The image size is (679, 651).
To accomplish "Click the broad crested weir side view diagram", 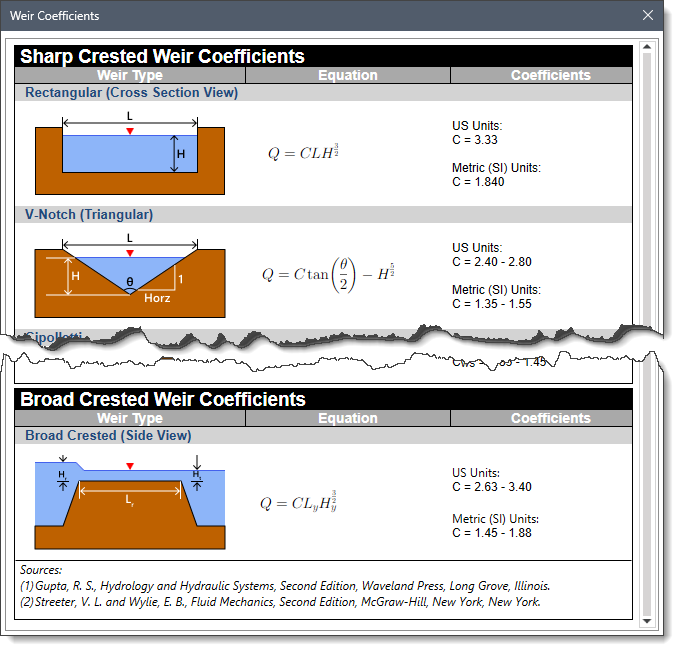I will [130, 502].
